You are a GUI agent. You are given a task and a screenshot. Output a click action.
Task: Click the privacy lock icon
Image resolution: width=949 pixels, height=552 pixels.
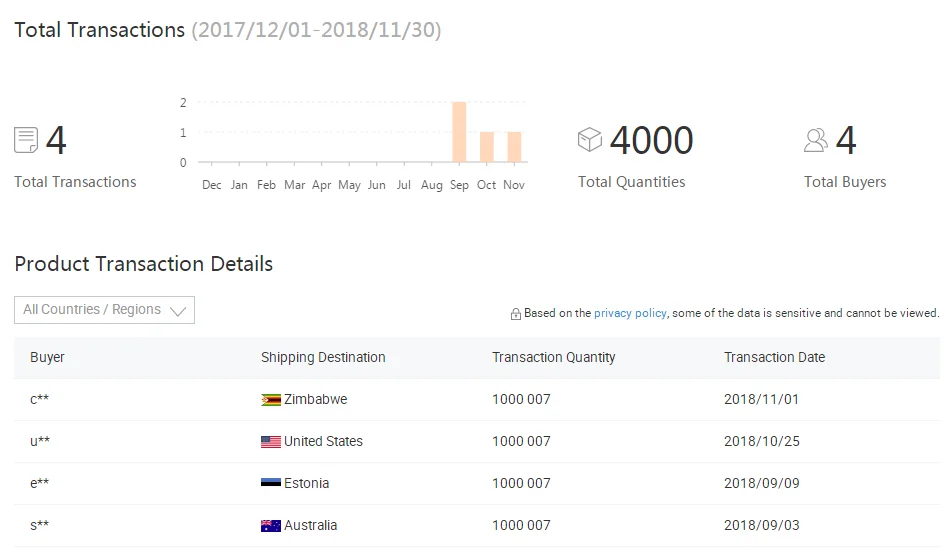[516, 314]
